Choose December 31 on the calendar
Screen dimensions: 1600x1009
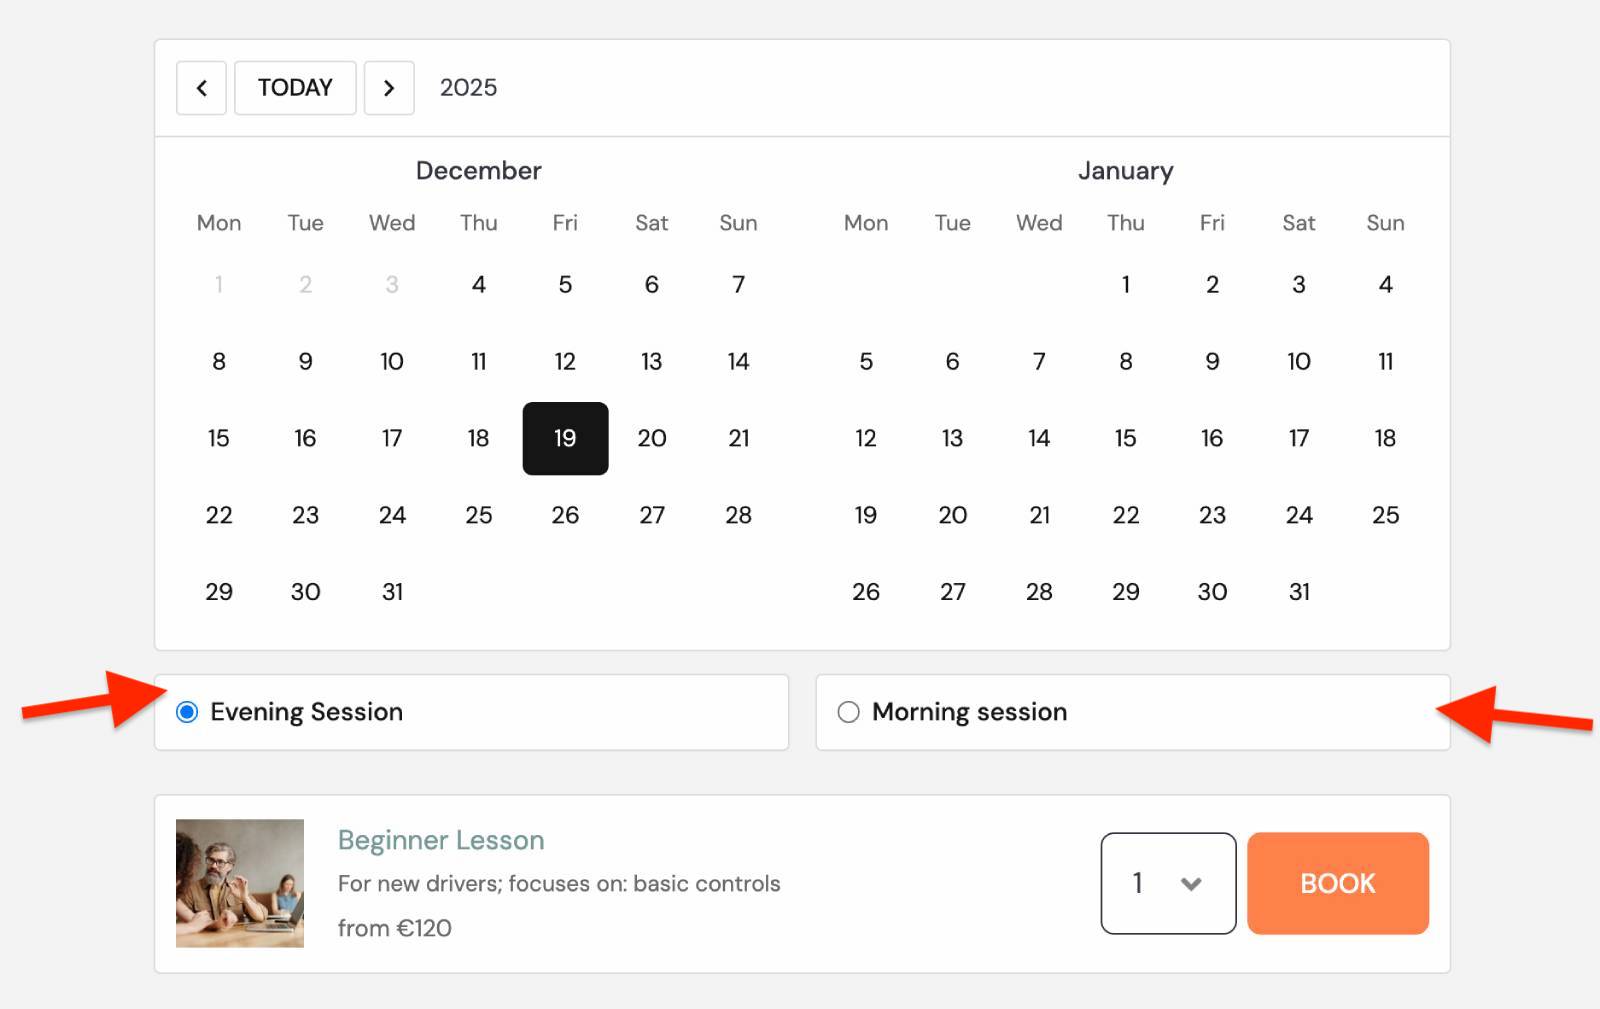click(392, 592)
